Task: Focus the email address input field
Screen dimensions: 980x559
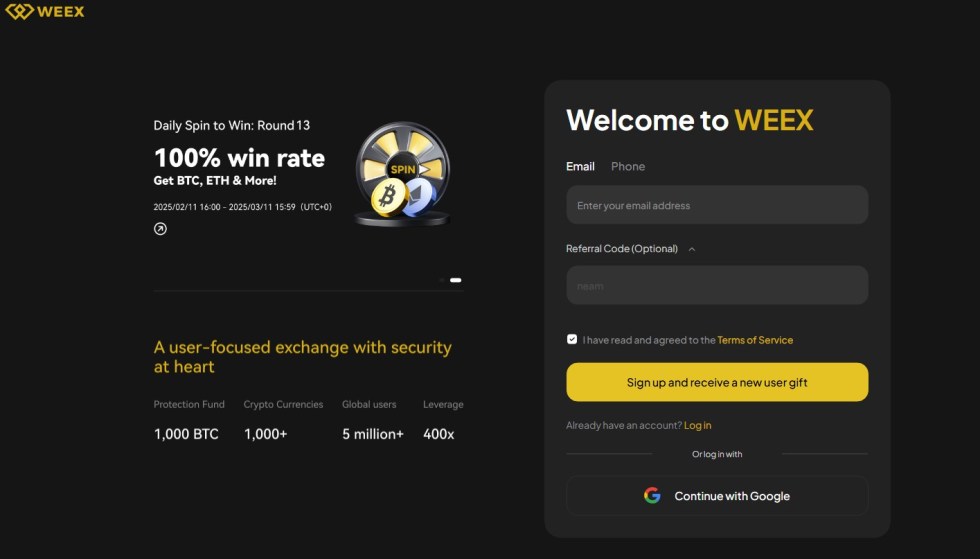Action: (717, 205)
